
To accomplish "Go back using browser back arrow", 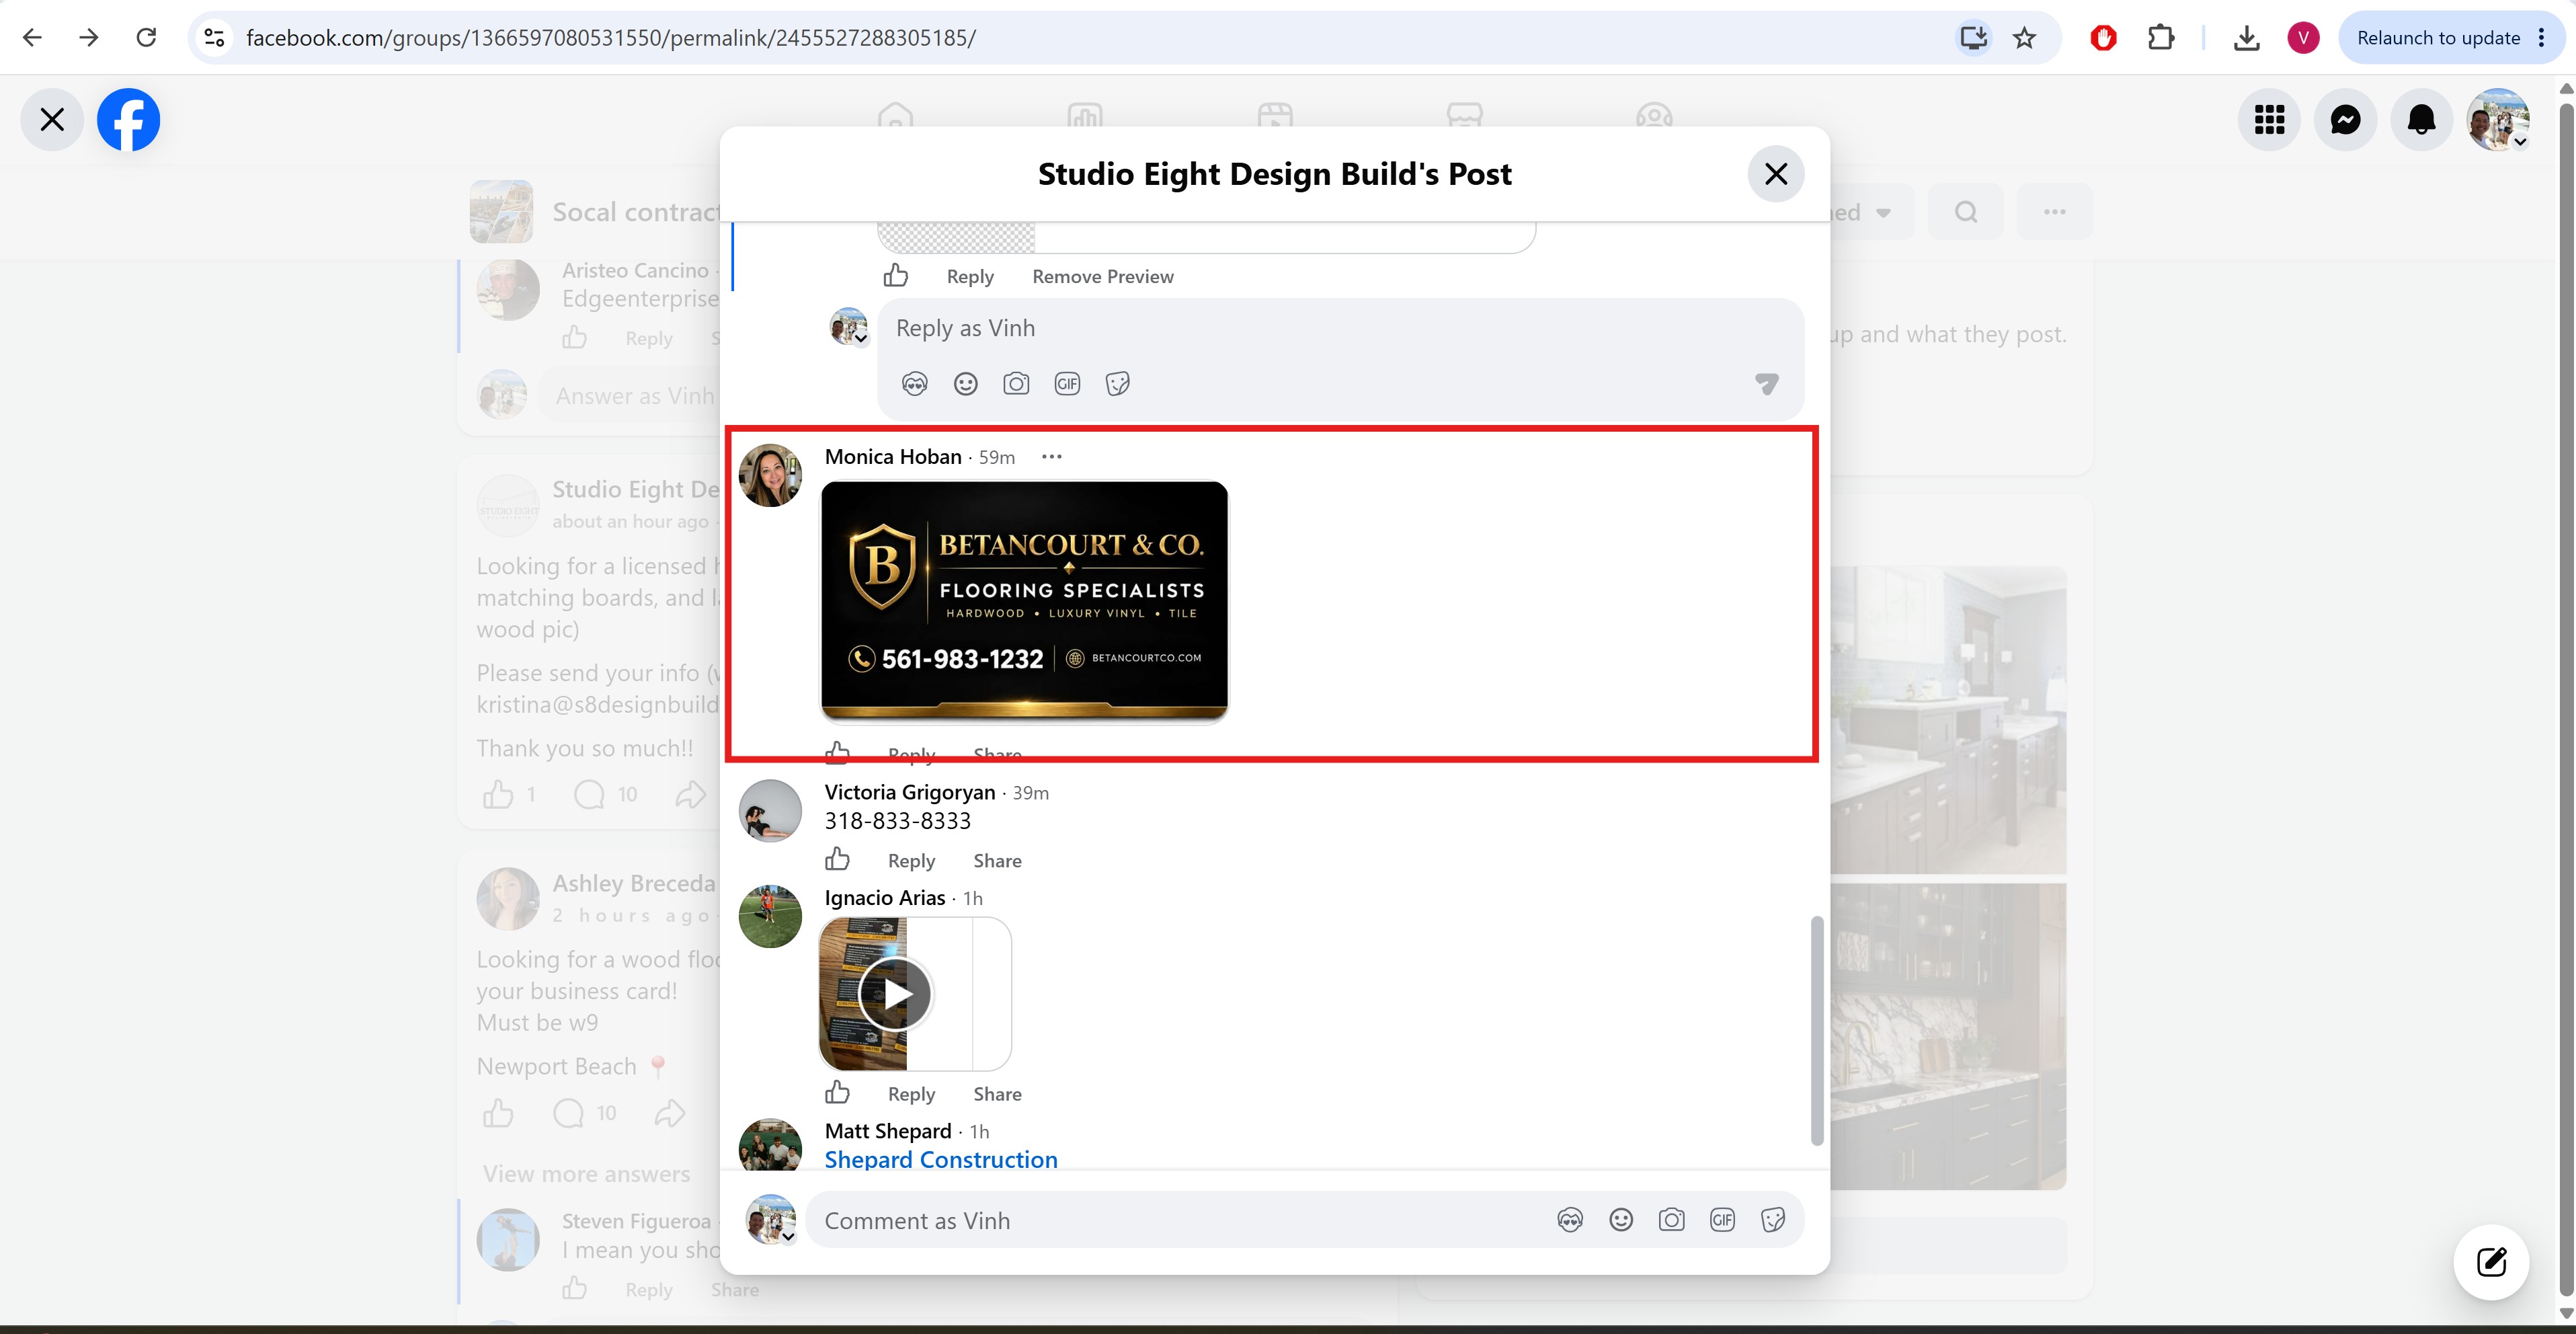I will point(32,38).
